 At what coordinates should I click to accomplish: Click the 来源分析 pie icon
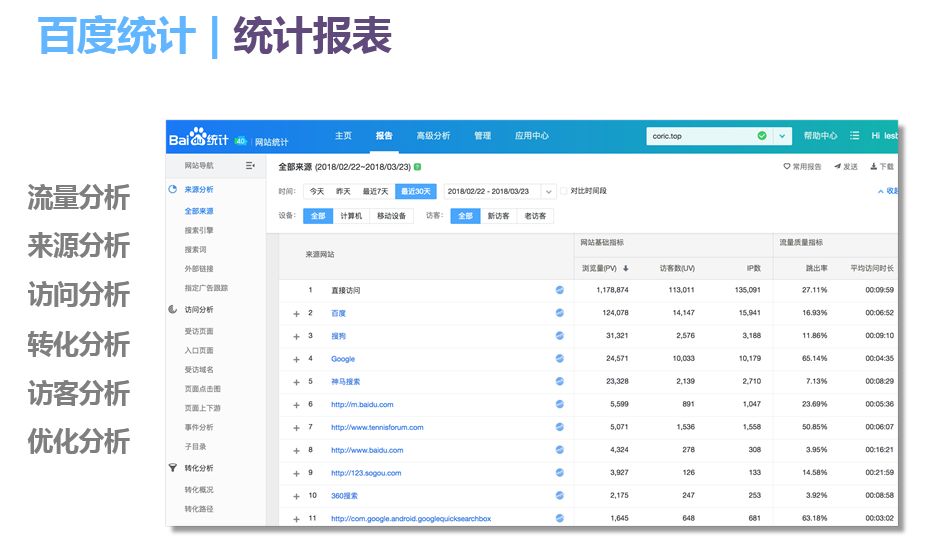tap(172, 189)
